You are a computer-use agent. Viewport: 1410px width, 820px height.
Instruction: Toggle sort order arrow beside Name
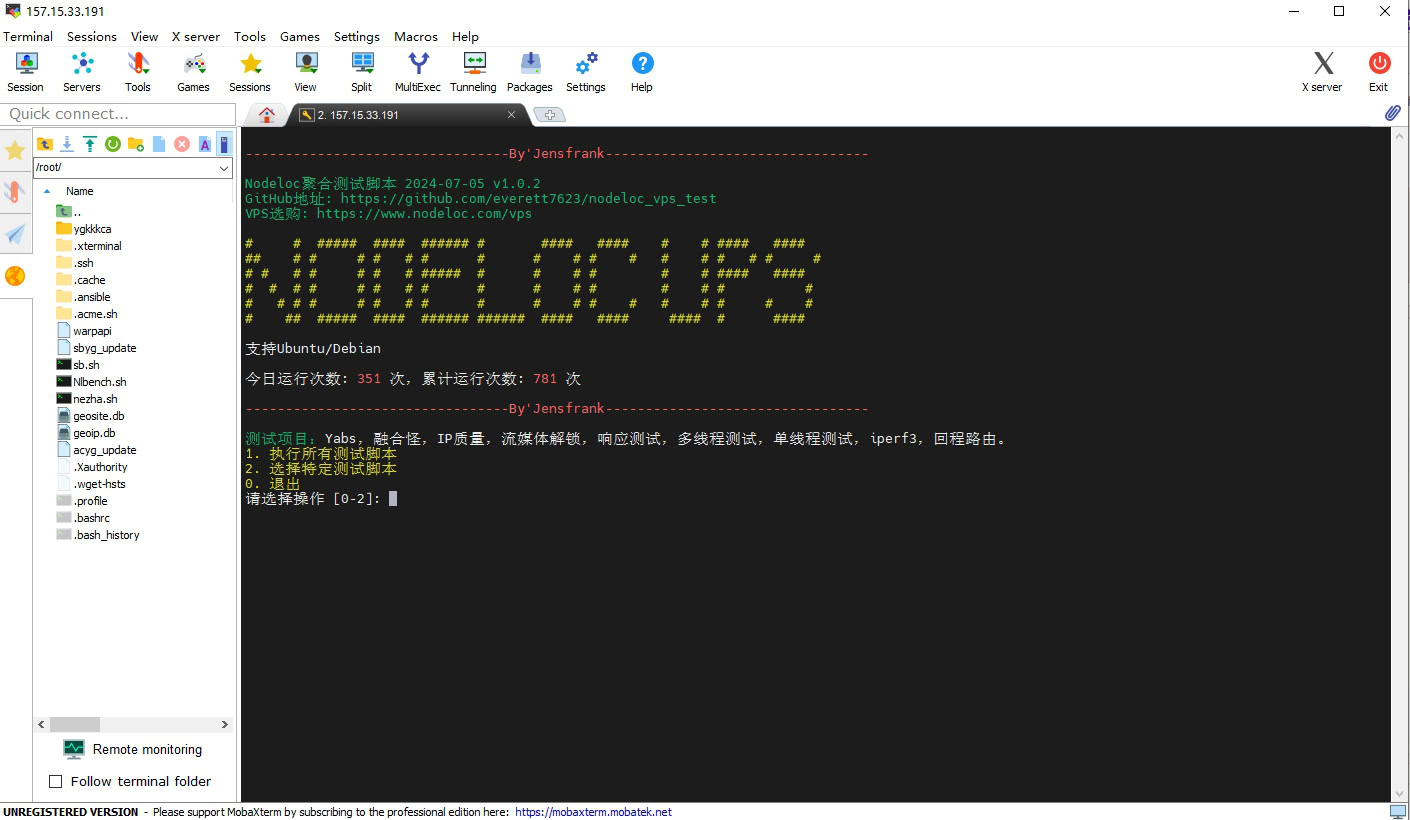click(47, 191)
